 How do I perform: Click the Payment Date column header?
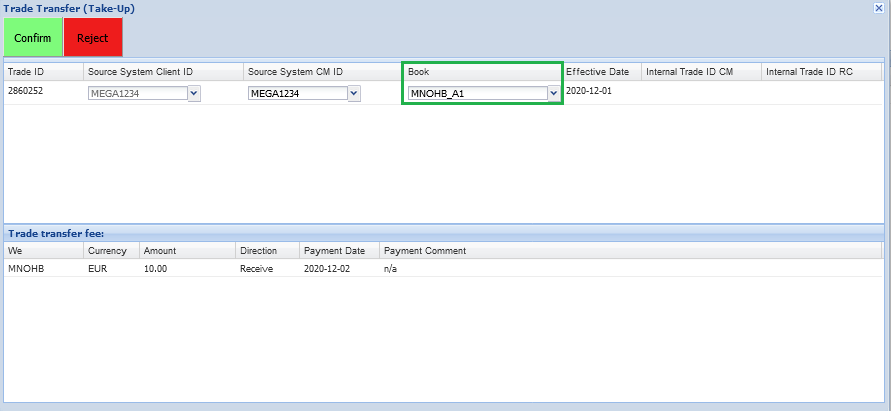334,250
